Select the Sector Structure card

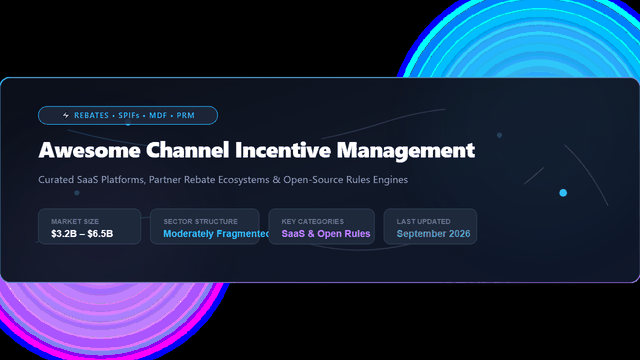point(204,227)
